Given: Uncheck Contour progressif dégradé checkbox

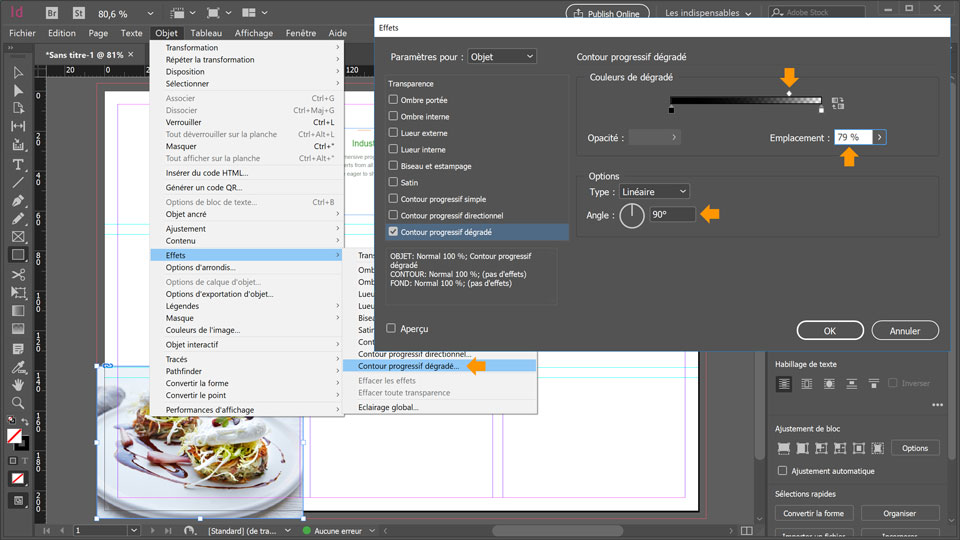Looking at the screenshot, I should [393, 231].
